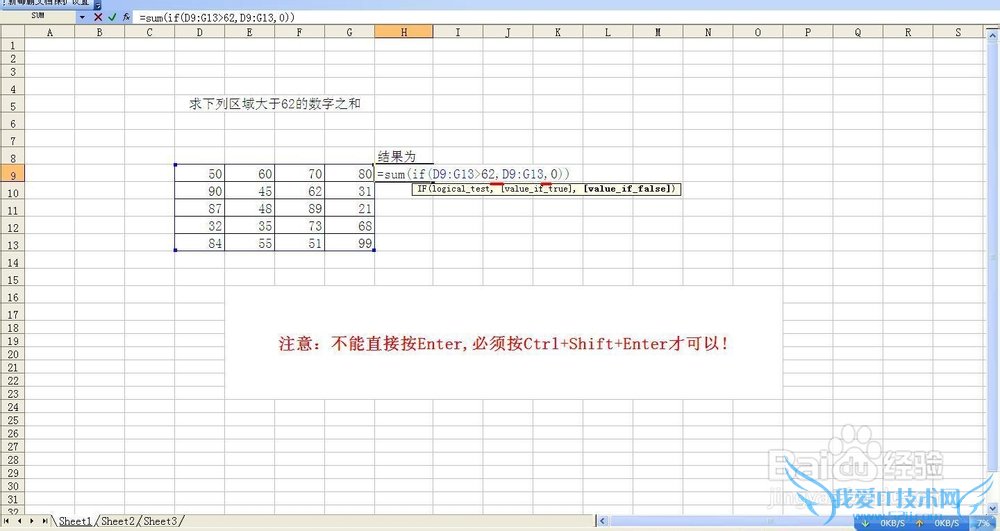
Task: Click value_if_false in the IF tooltip
Action: point(627,189)
